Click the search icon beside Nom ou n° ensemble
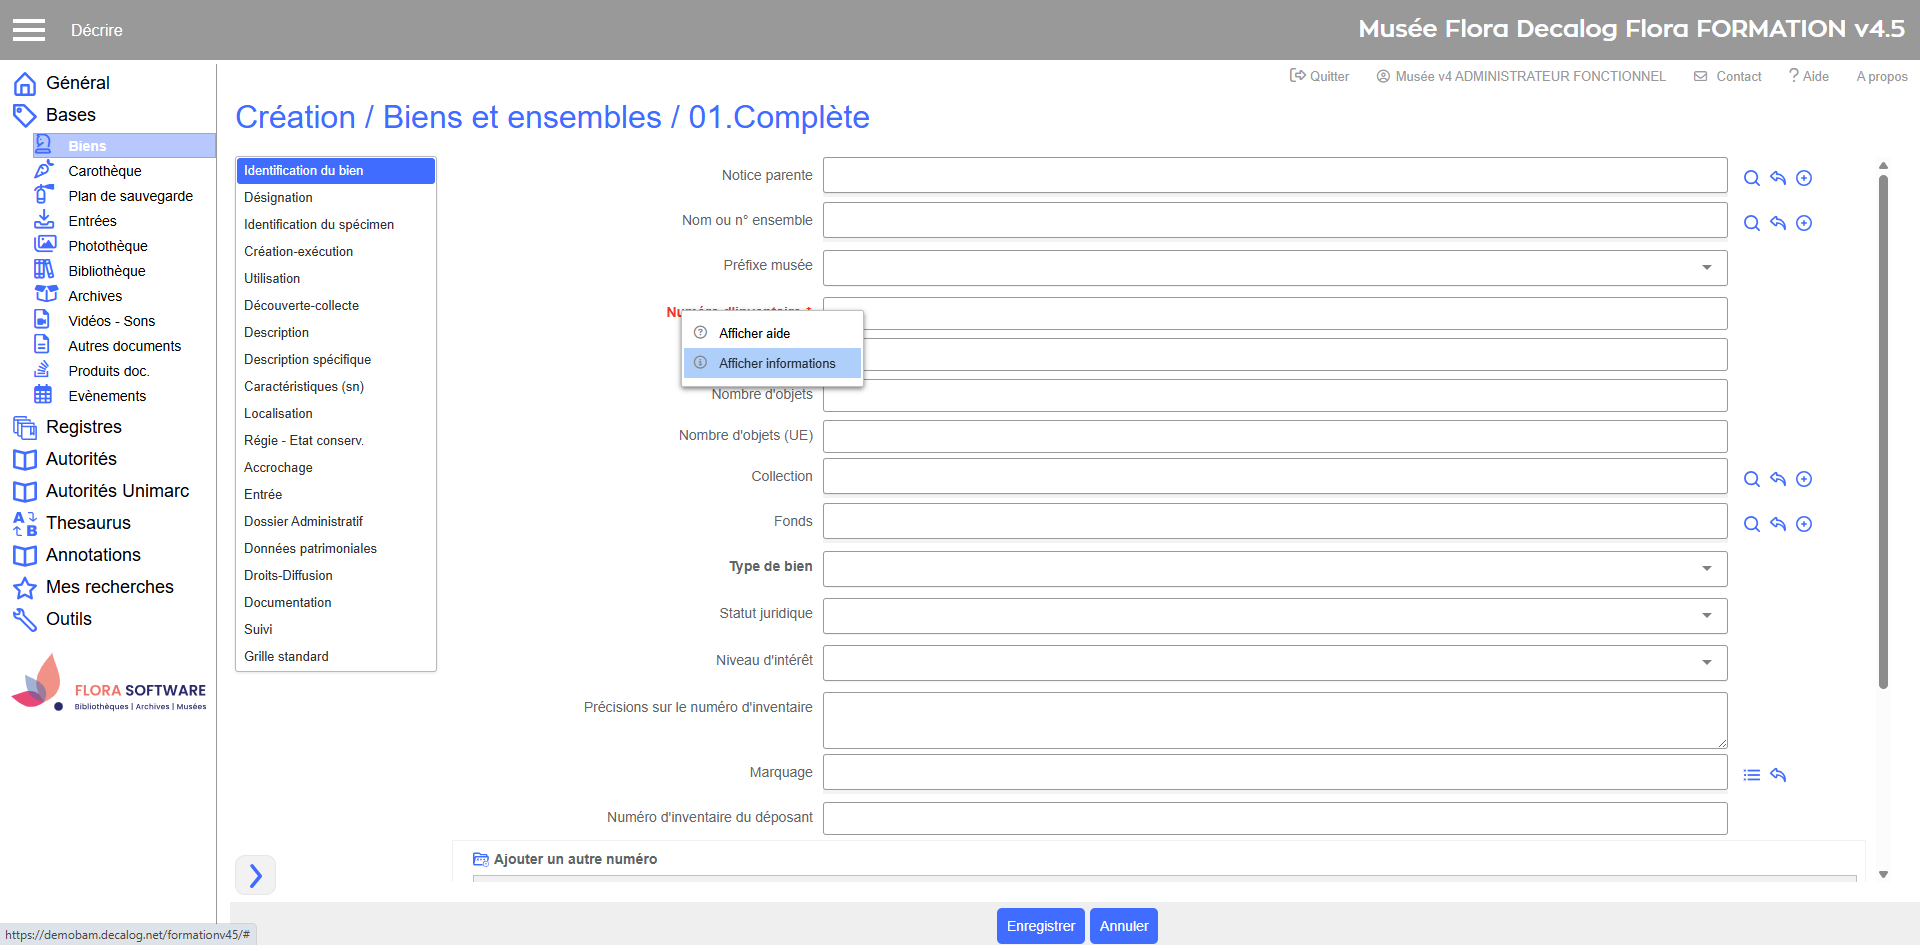 click(x=1751, y=223)
